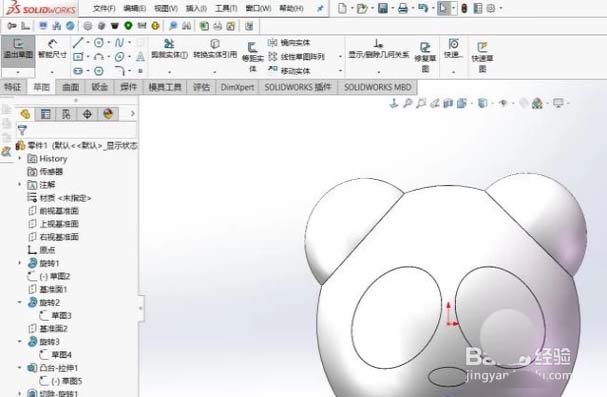Expand the 注解 tree node
This screenshot has width=607, height=397.
(x=20, y=184)
